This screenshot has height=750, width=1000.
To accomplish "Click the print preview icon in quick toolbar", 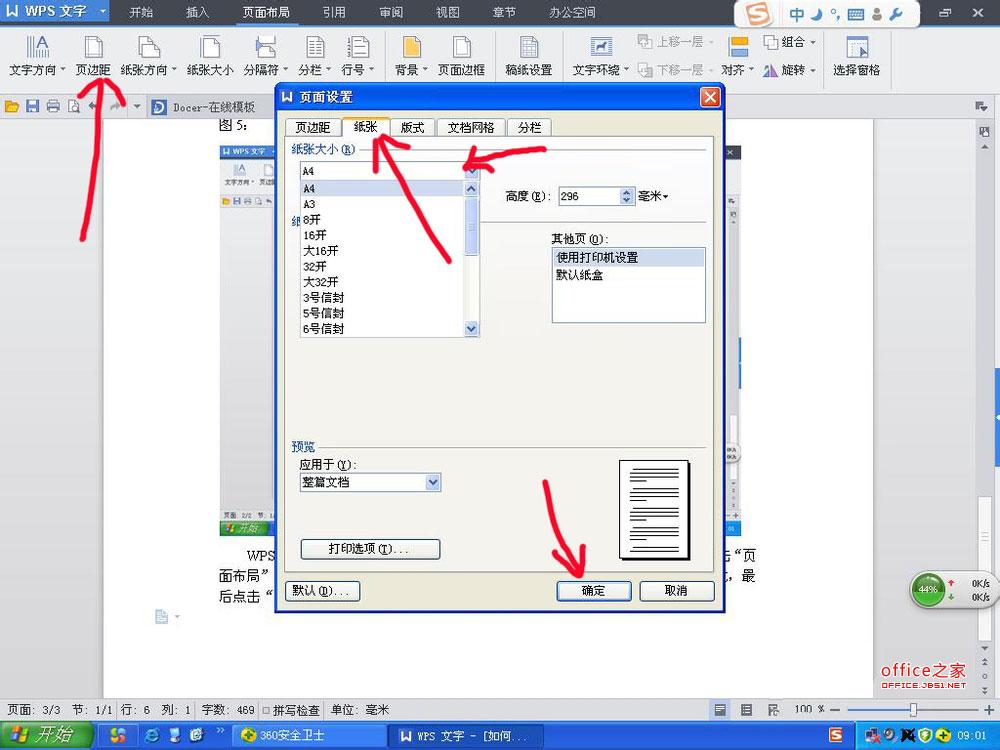I will [x=74, y=107].
